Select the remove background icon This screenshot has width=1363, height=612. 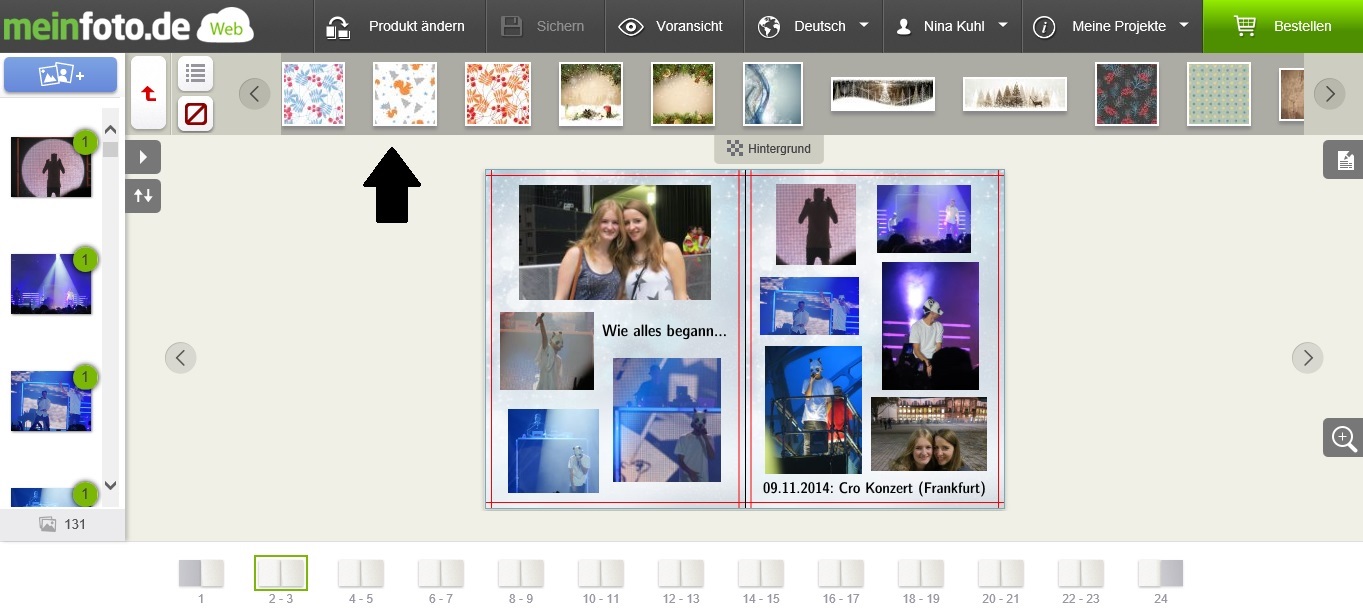point(195,114)
